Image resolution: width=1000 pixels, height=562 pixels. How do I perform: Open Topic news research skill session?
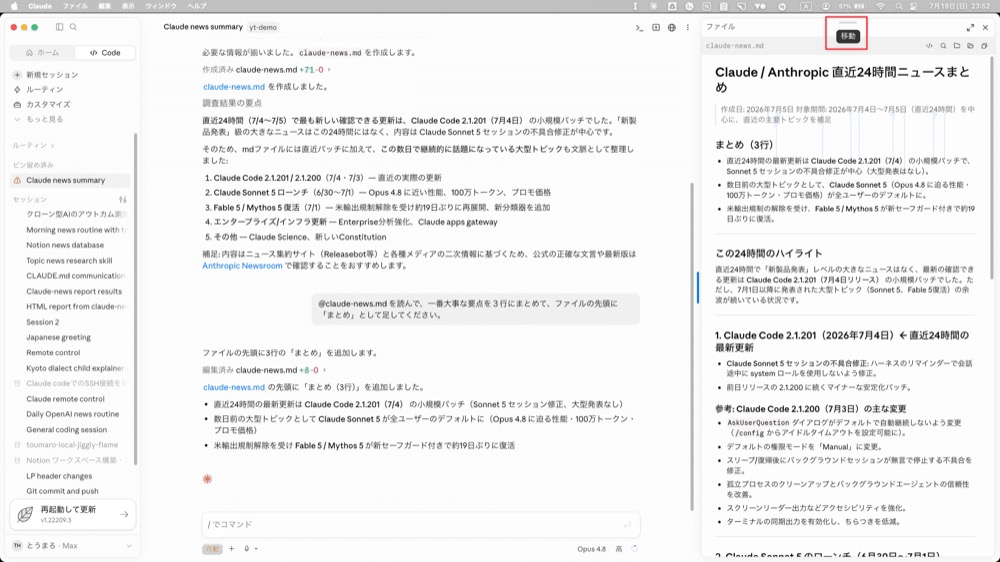[x=70, y=260]
